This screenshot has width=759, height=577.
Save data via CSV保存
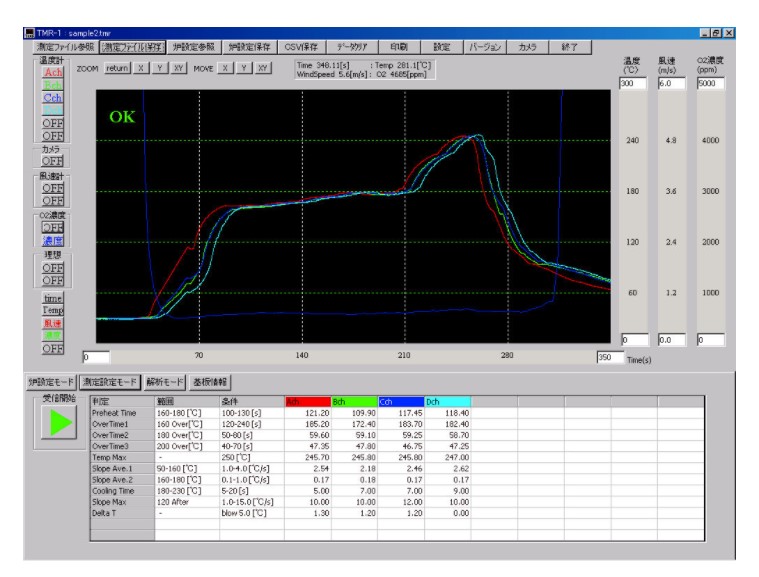click(x=301, y=47)
